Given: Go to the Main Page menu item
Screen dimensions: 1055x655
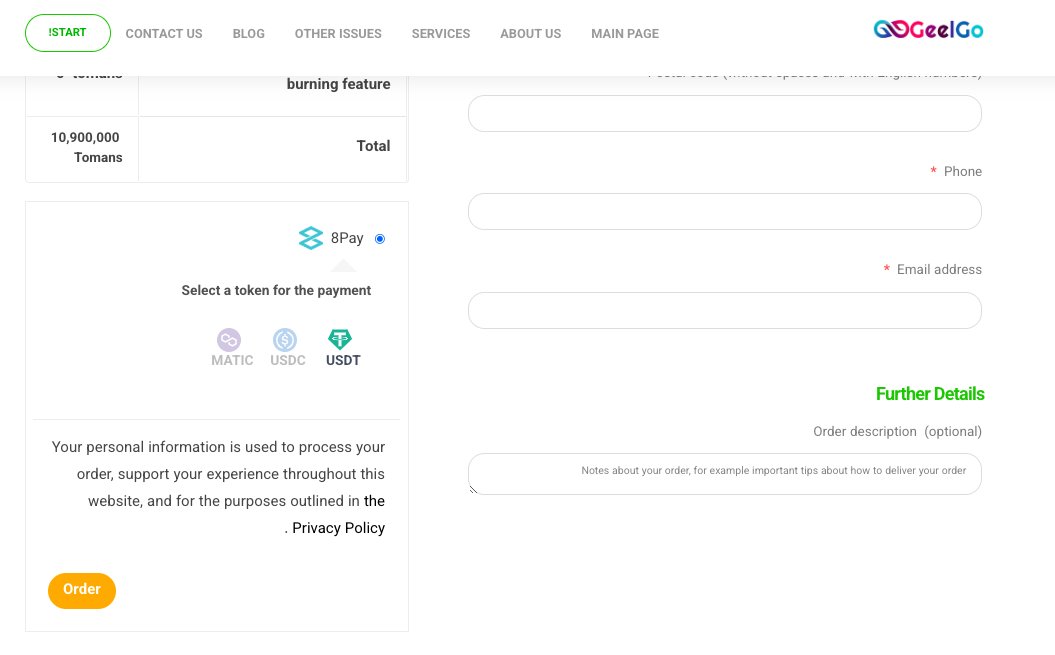Looking at the screenshot, I should [x=625, y=34].
